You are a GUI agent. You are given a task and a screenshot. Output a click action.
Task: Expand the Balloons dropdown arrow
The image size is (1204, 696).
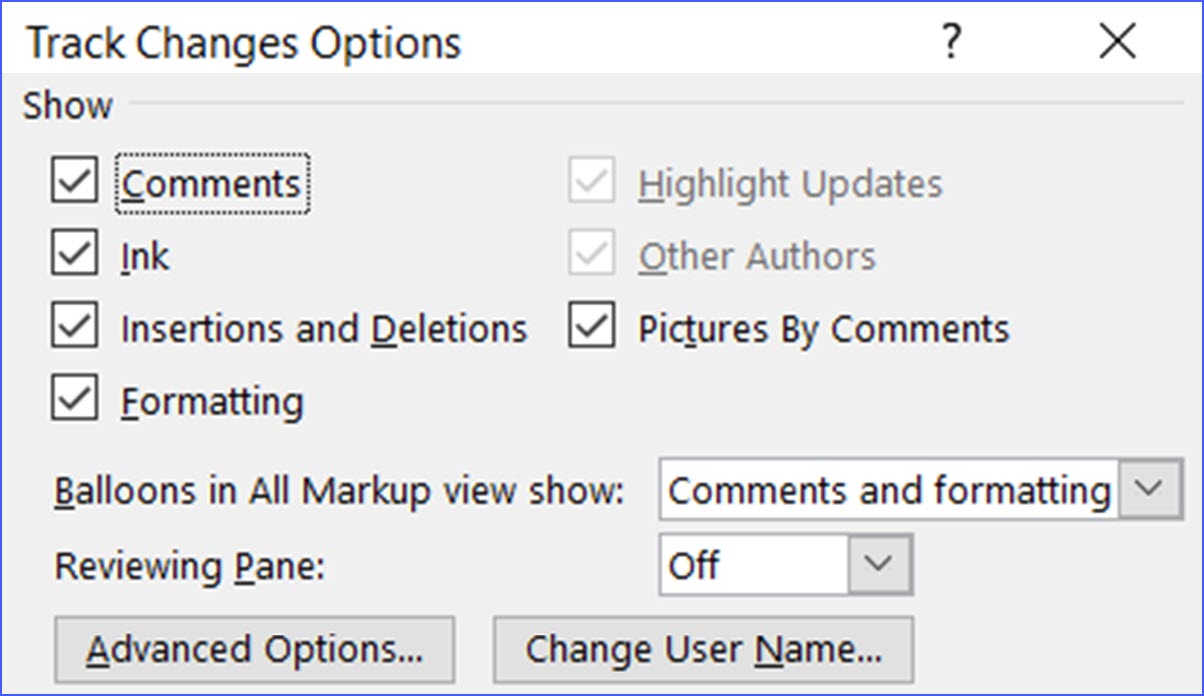click(1150, 490)
